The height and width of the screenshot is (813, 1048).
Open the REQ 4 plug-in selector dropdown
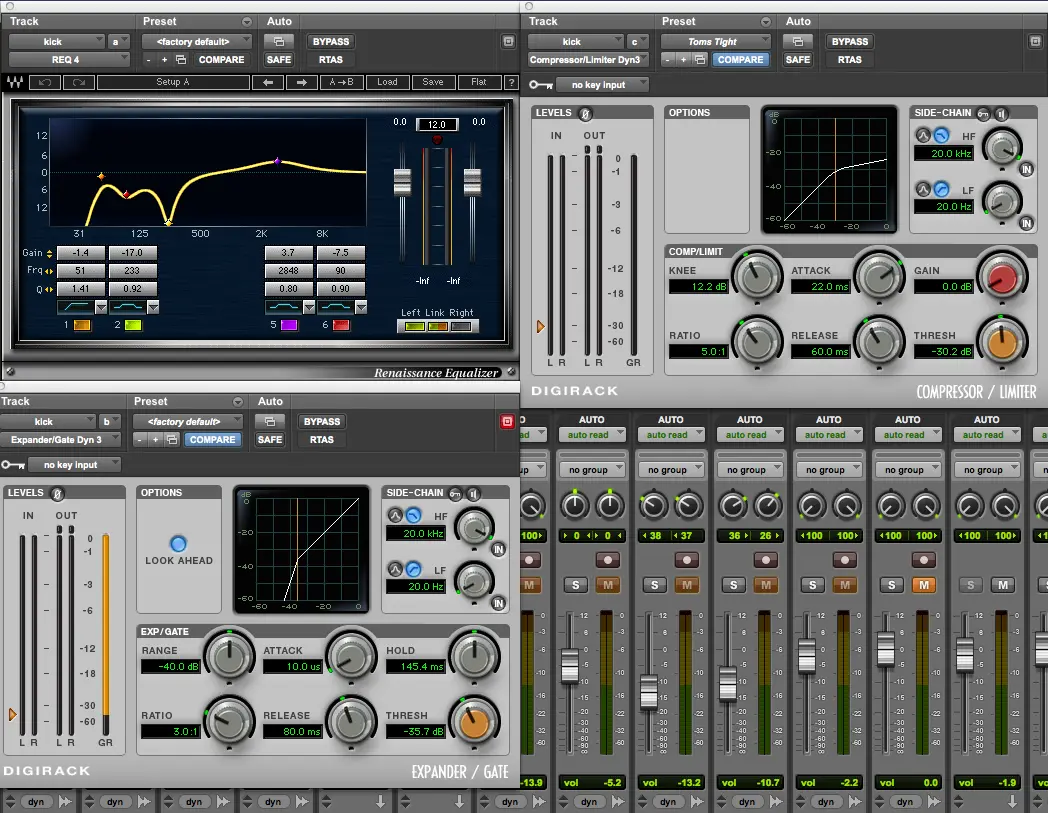tap(69, 60)
